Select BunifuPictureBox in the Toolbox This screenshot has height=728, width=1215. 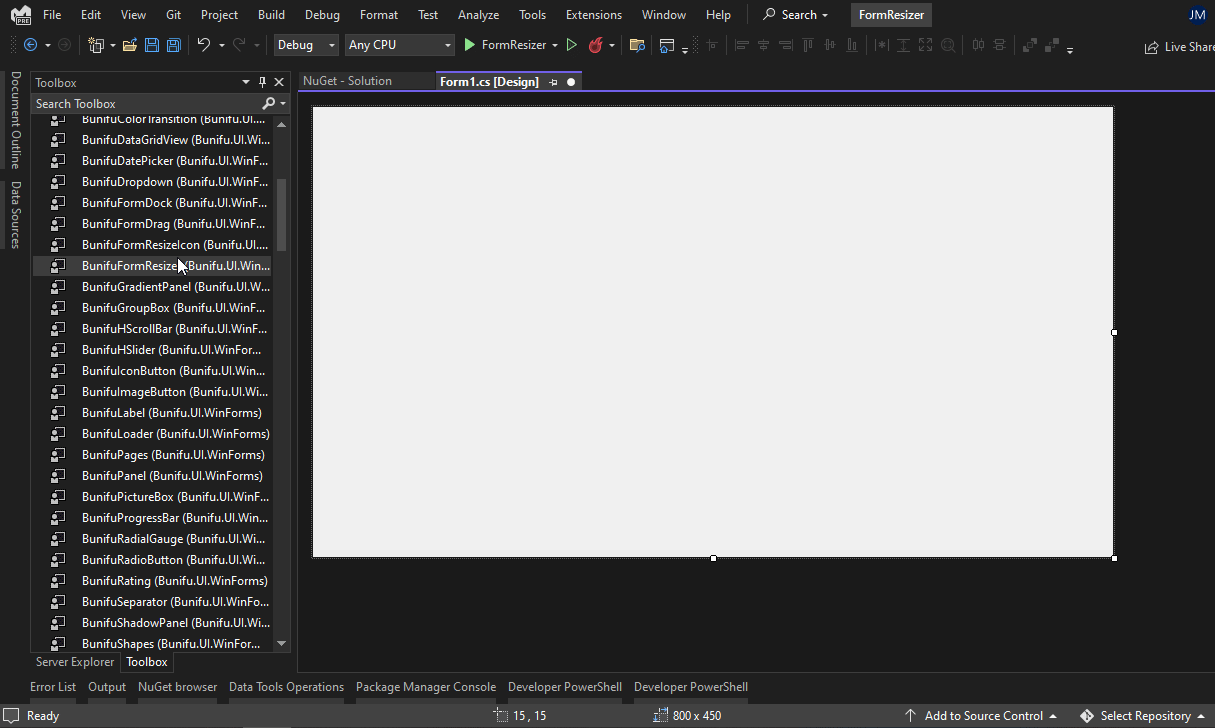[152, 497]
